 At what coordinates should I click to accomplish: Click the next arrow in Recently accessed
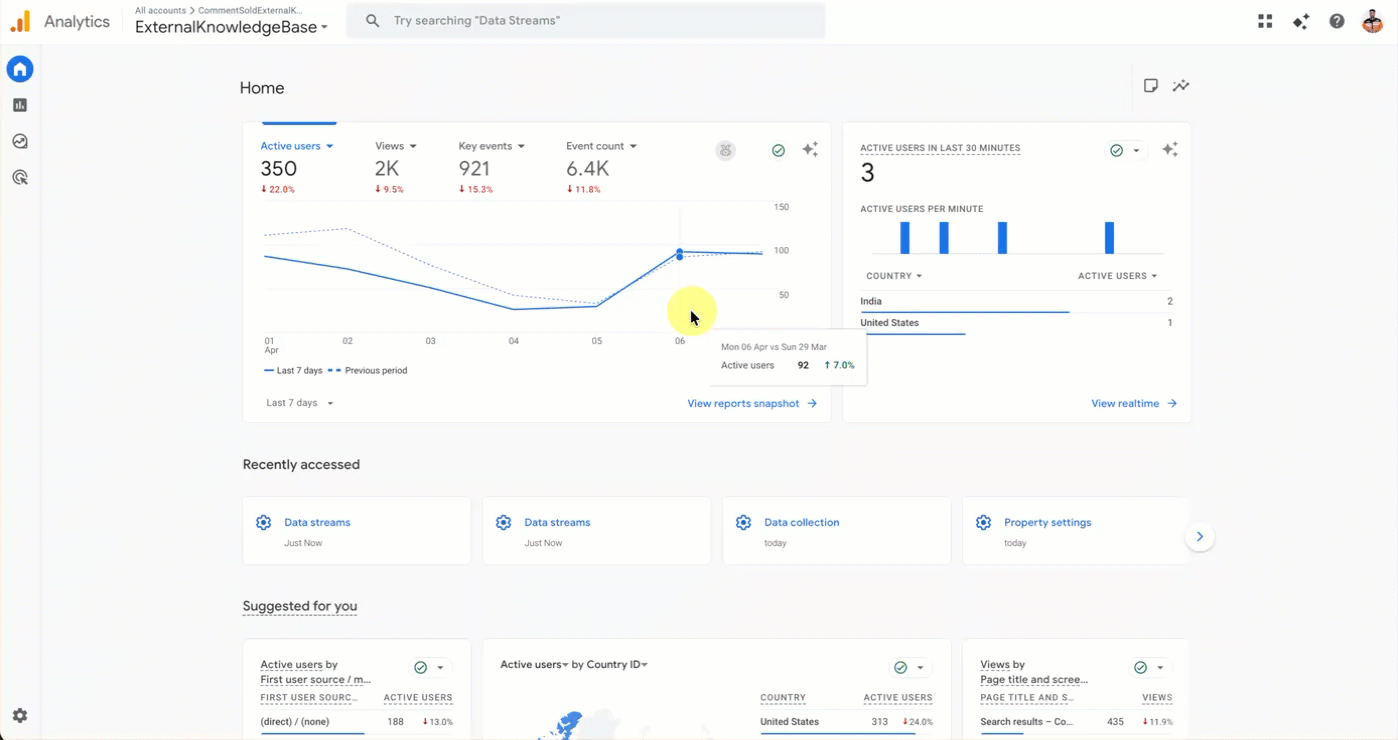point(1199,537)
